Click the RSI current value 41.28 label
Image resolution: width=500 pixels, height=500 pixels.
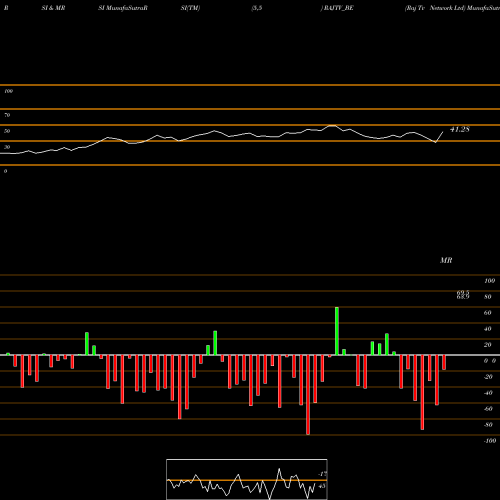coord(460,129)
